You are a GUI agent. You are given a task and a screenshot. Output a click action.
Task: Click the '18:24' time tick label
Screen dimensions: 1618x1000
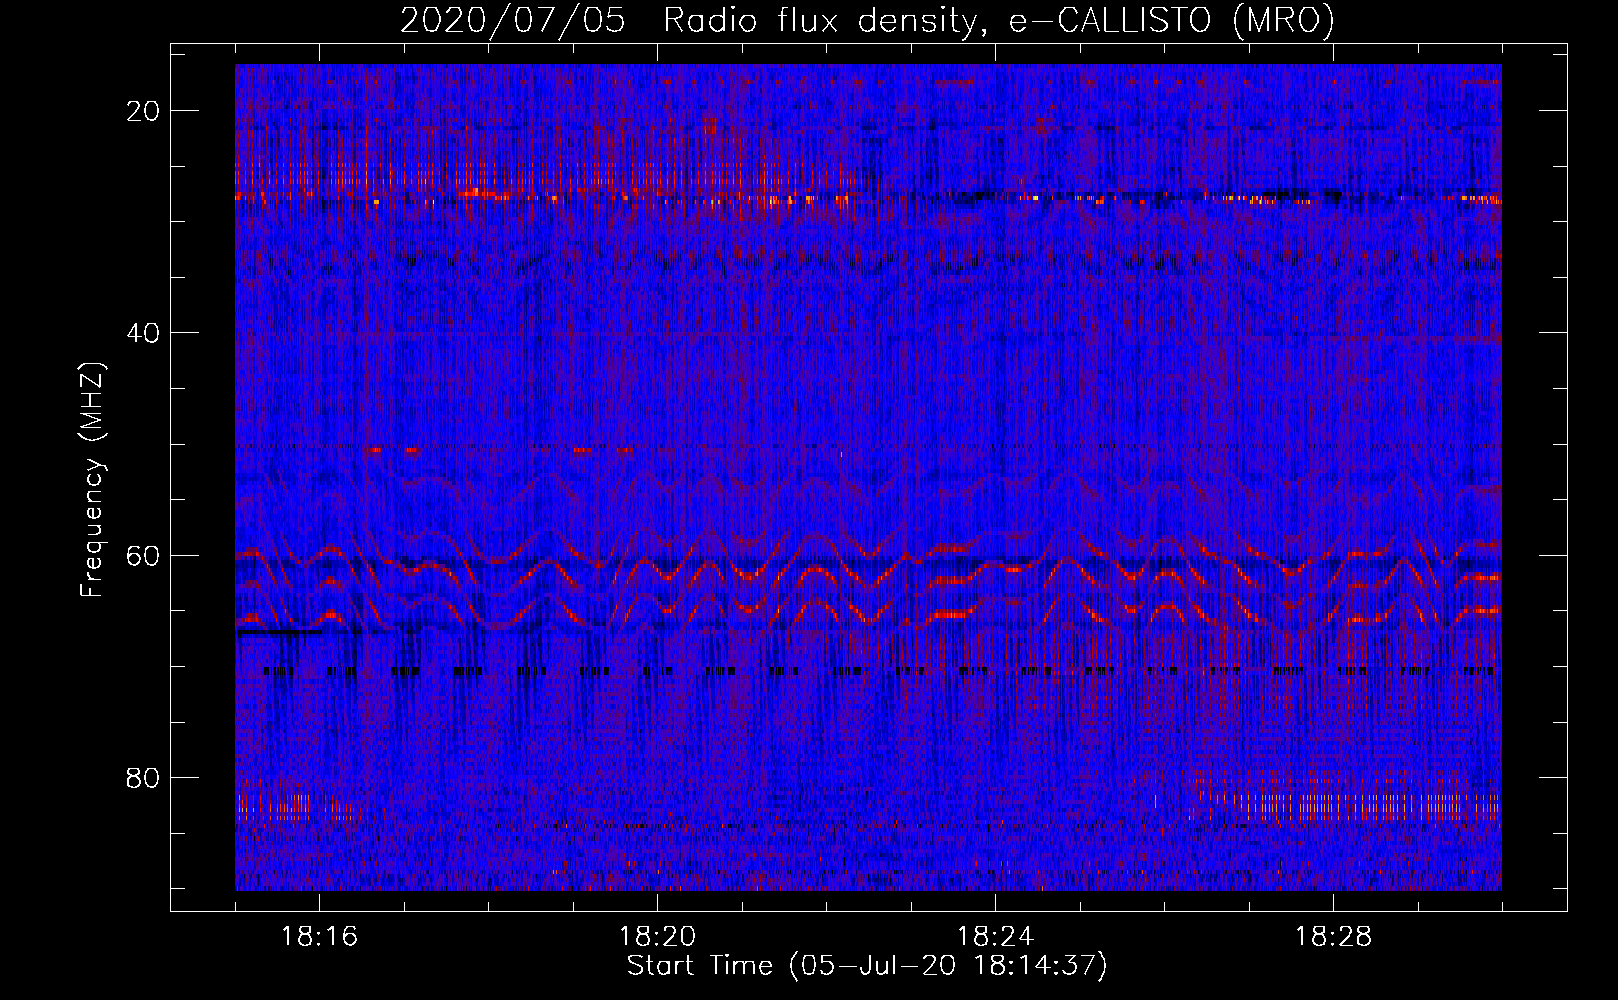tap(995, 937)
